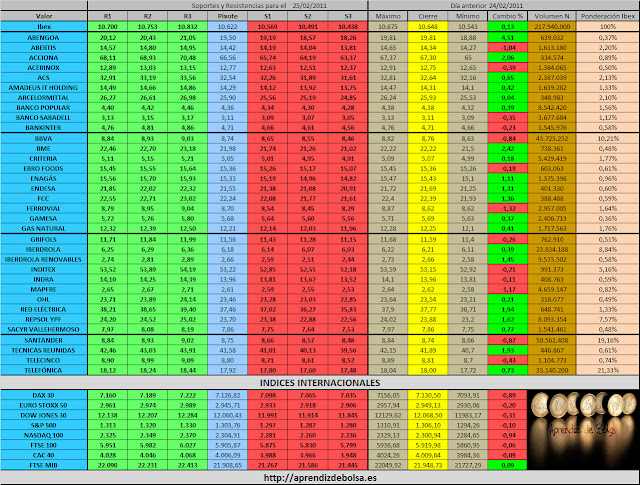The width and height of the screenshot is (640, 485).
Task: Select the 'MAPFRE' row name cell
Action: pyautogui.click(x=44, y=289)
